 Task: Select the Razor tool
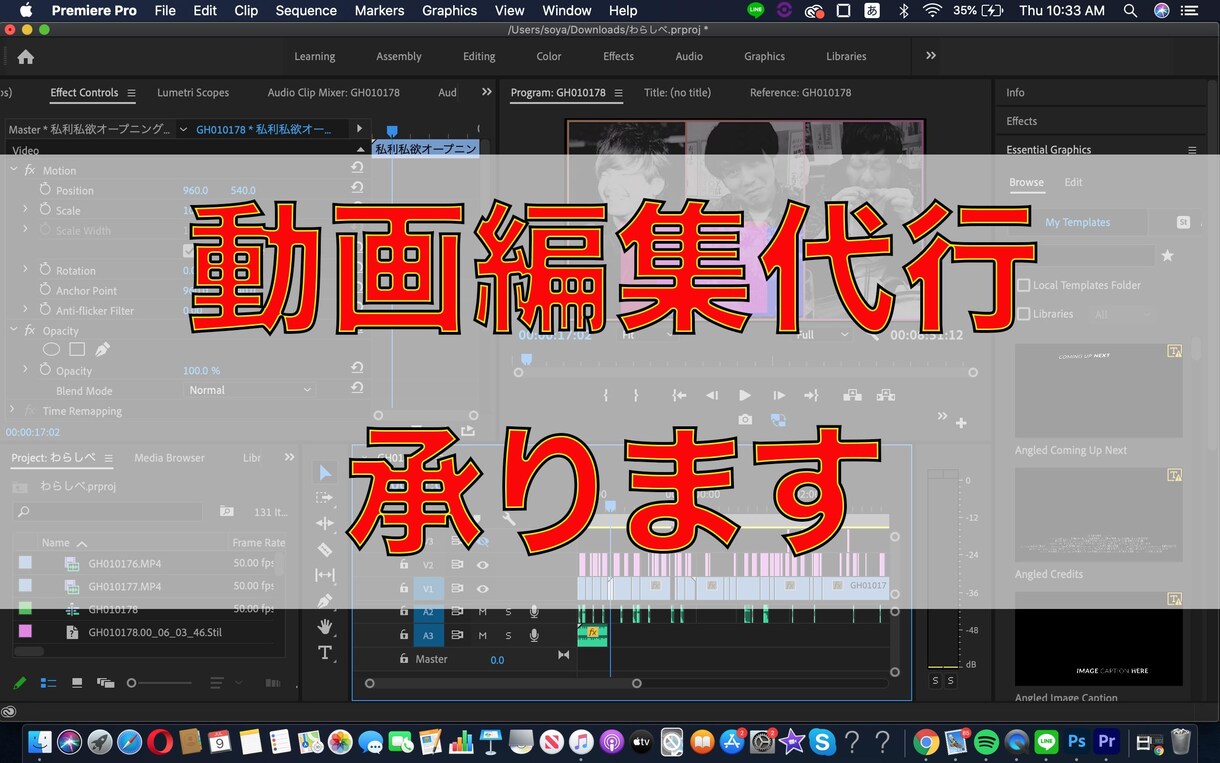coord(325,549)
